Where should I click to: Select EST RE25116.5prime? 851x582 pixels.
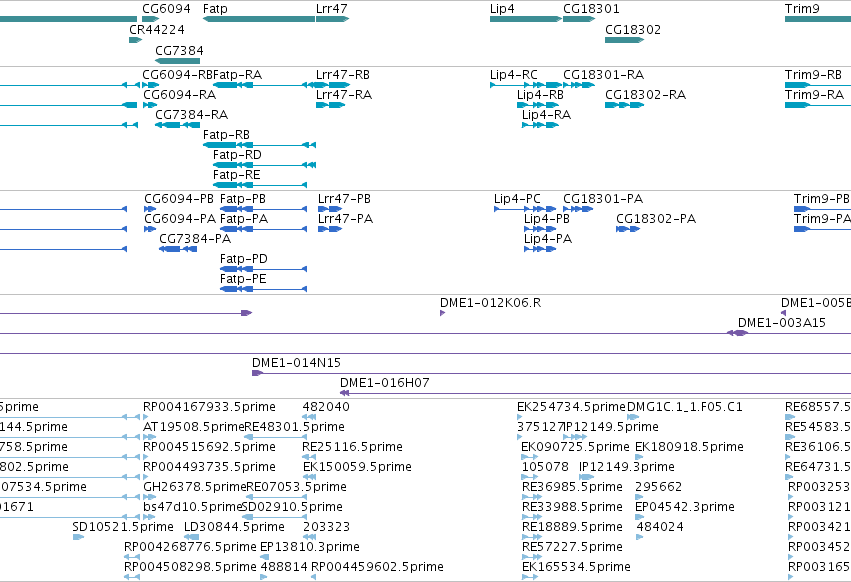coord(309,458)
